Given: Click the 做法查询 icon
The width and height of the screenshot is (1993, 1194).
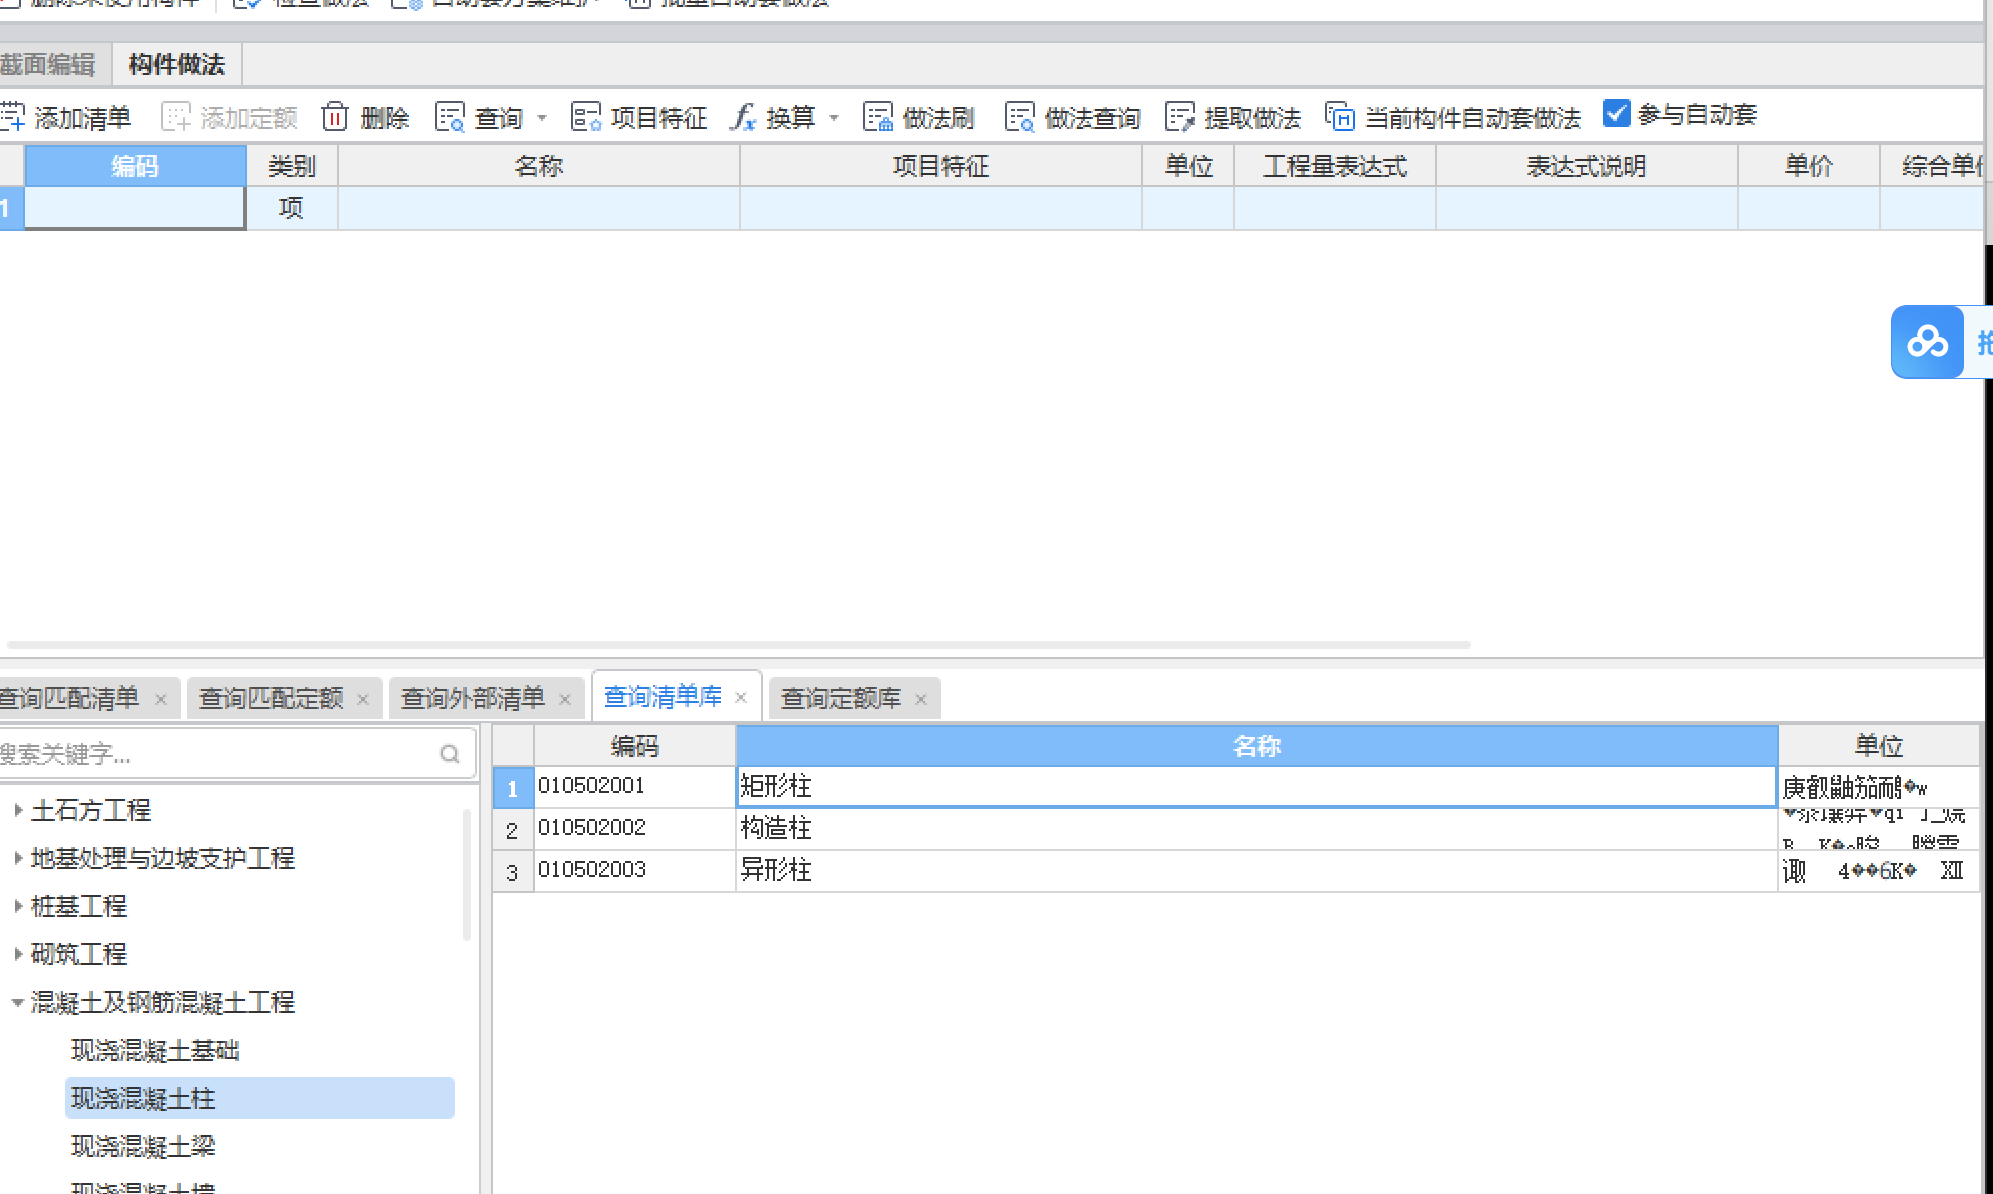Looking at the screenshot, I should (x=1019, y=117).
